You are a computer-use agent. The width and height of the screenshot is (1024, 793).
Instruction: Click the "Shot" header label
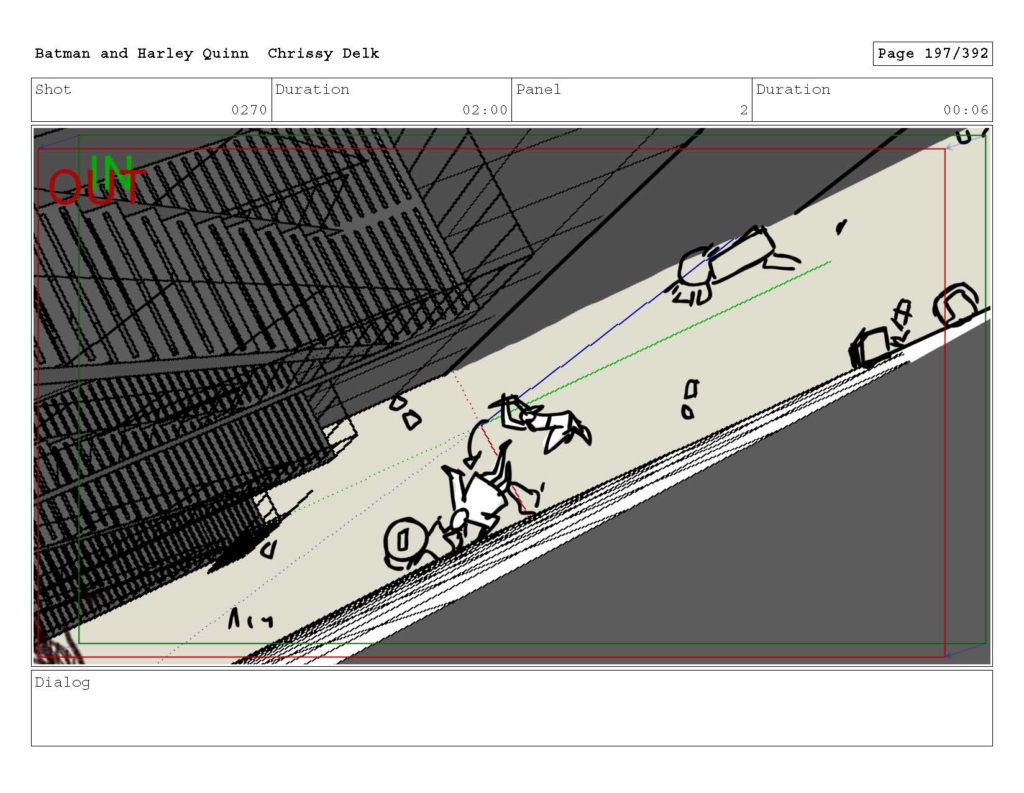53,89
